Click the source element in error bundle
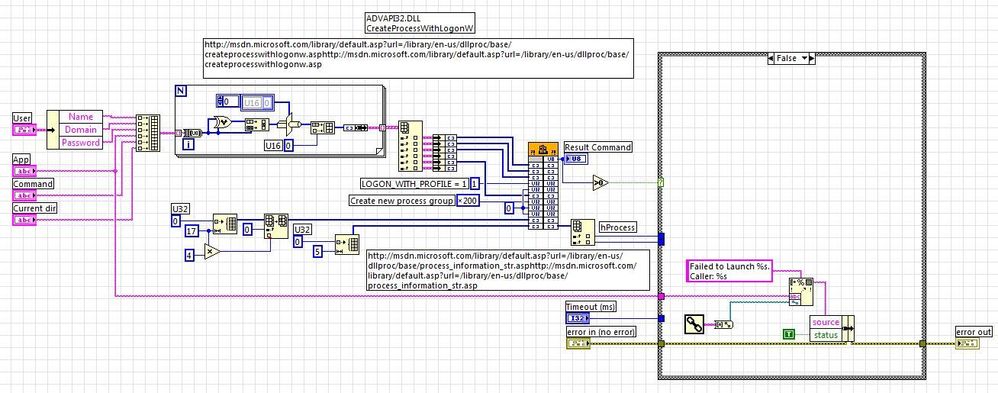The height and width of the screenshot is (393, 998). click(826, 322)
